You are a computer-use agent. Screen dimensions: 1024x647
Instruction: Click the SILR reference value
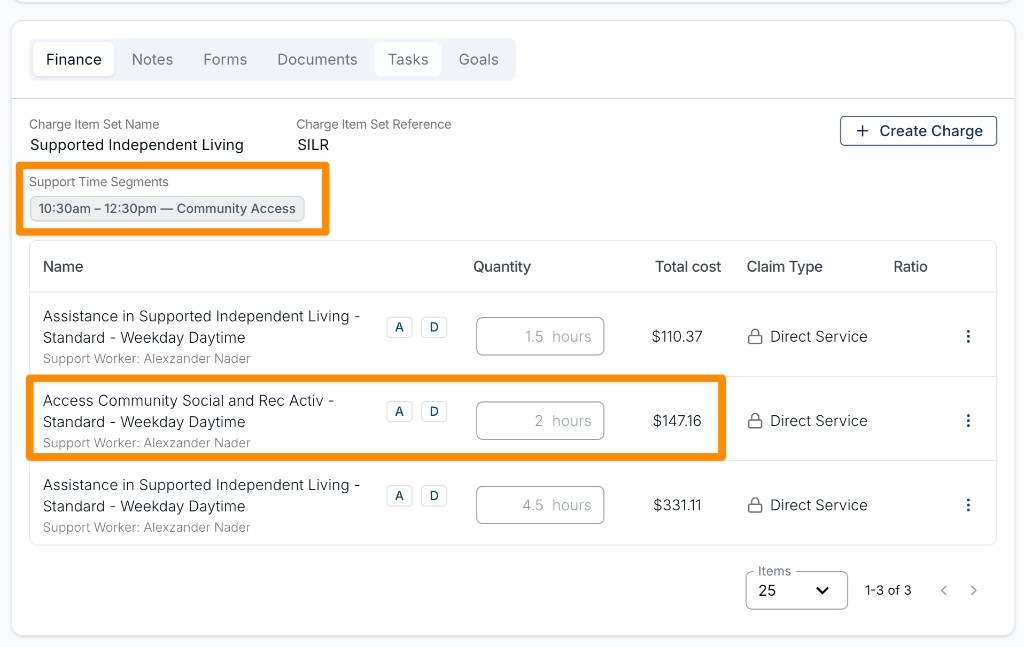(313, 145)
